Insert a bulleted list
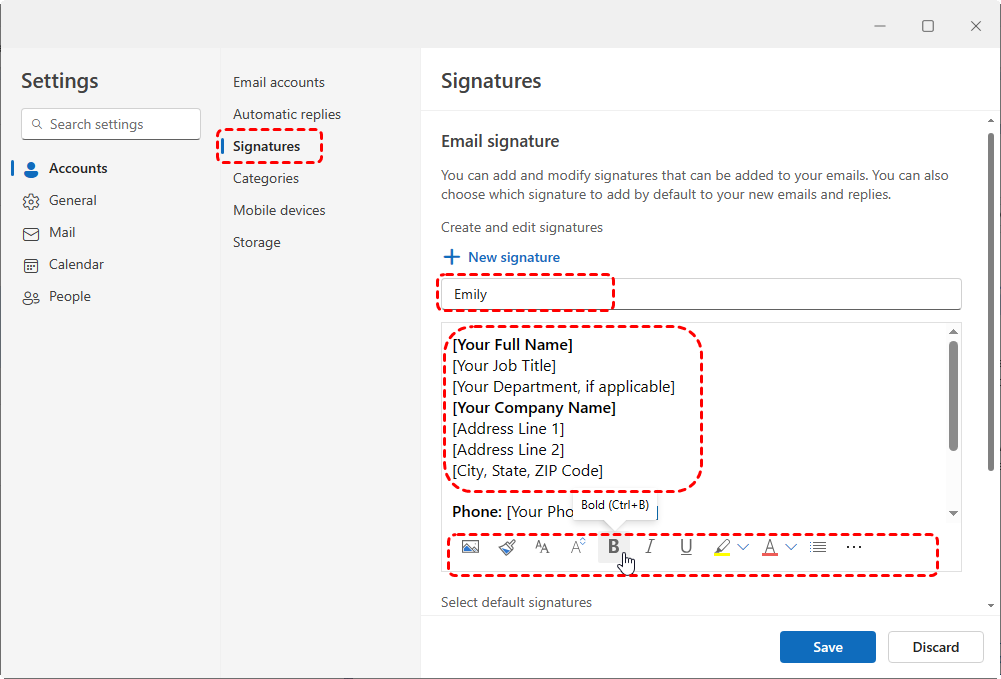 818,547
